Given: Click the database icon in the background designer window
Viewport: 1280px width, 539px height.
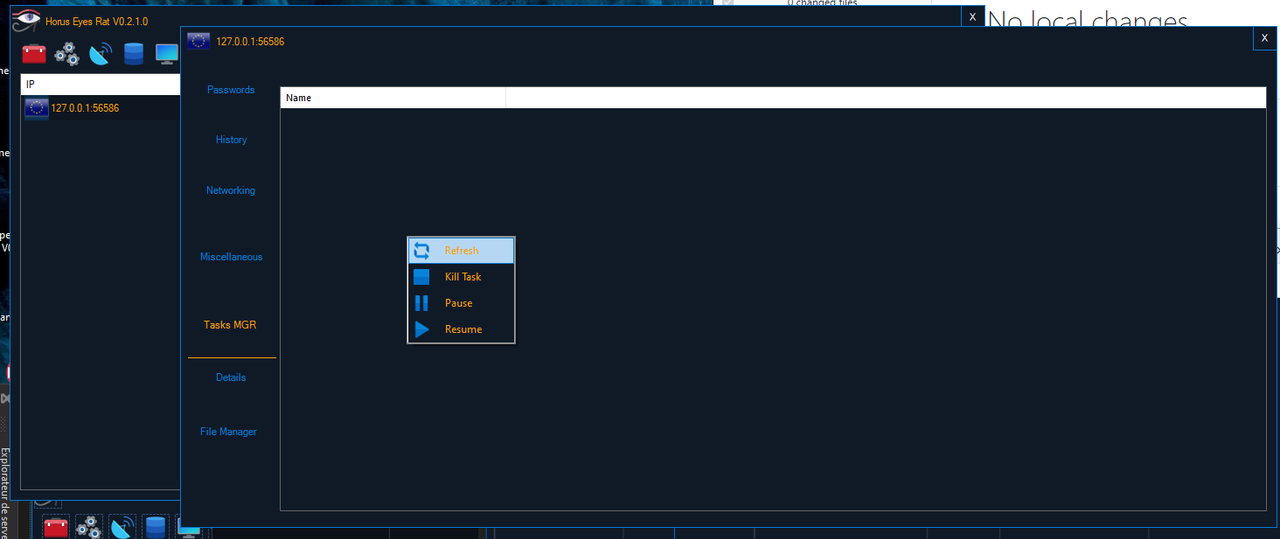Looking at the screenshot, I should (155, 527).
